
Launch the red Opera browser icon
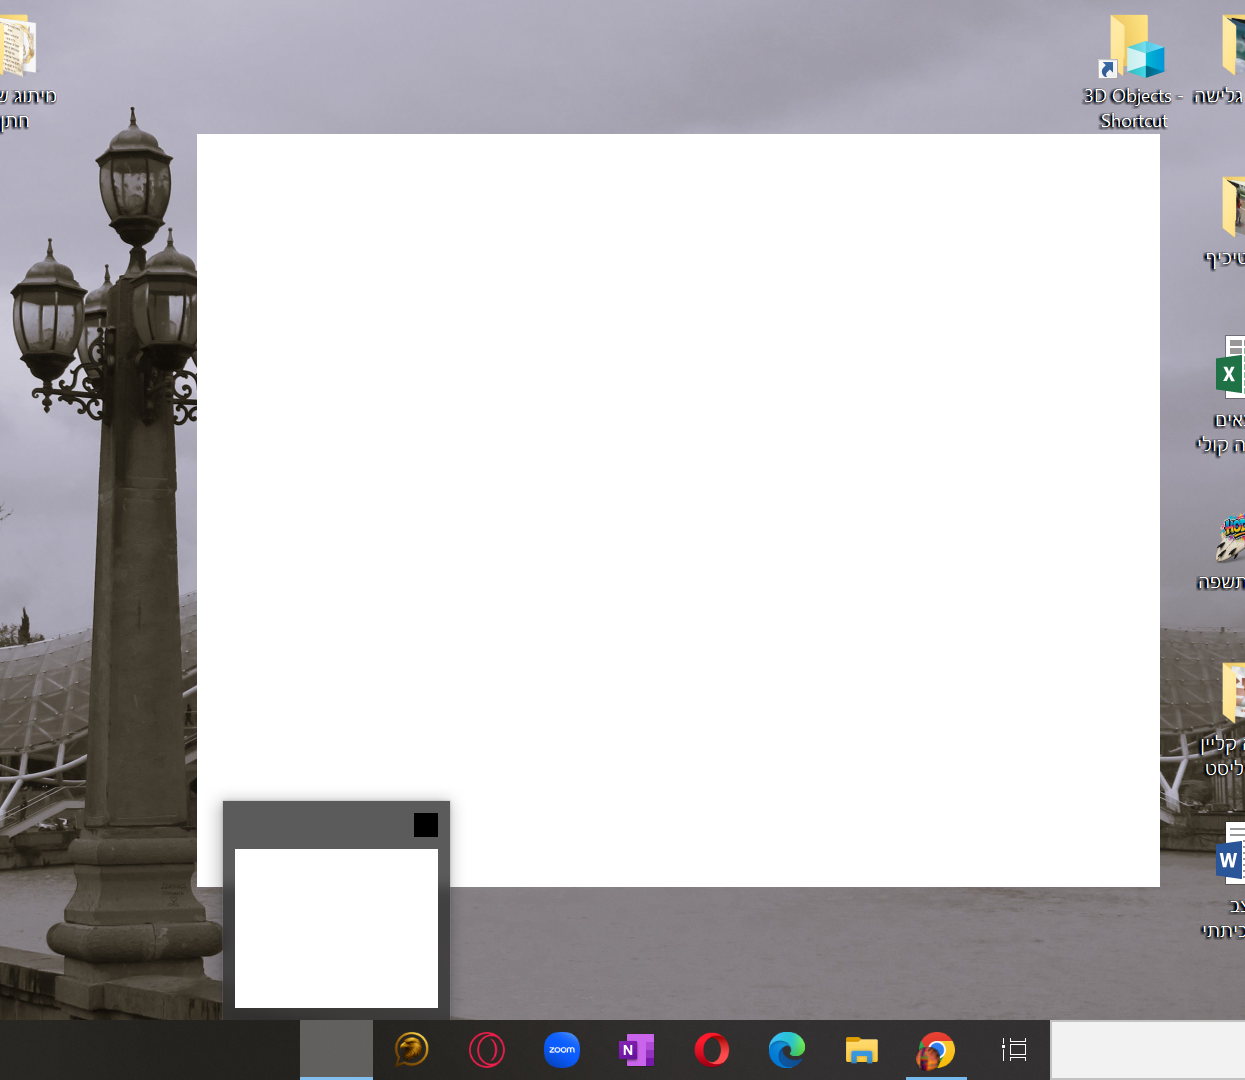(712, 1050)
